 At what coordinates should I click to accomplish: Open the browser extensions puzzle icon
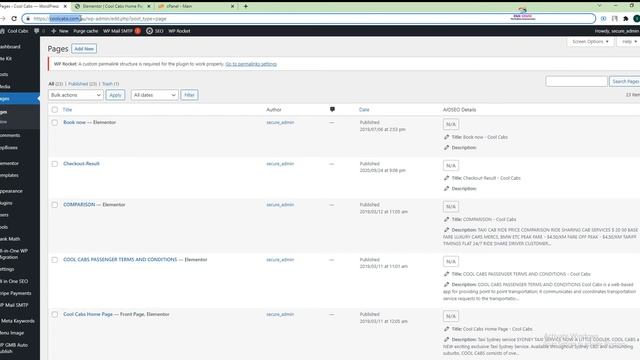tap(625, 19)
